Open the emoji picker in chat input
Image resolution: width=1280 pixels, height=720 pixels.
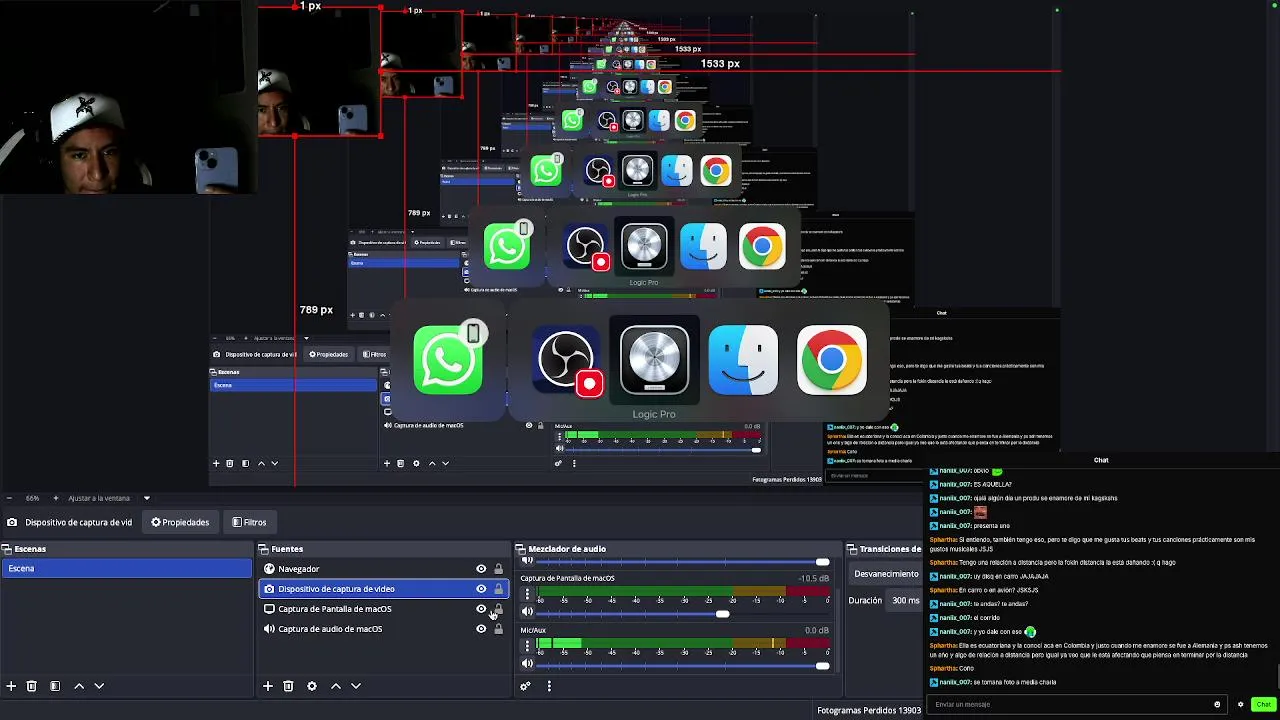(x=1217, y=704)
